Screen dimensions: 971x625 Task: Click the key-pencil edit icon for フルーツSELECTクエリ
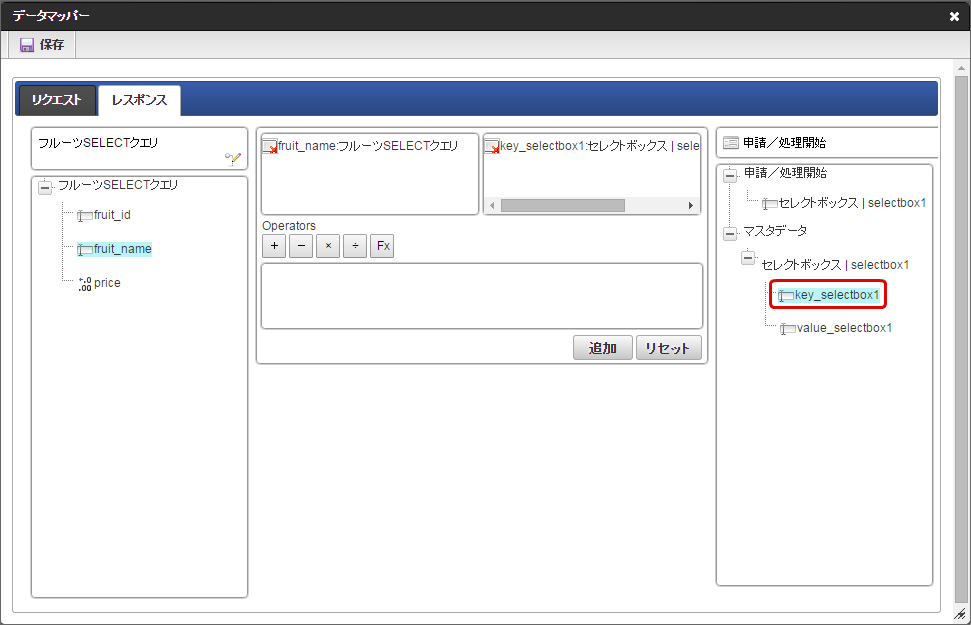(x=233, y=159)
